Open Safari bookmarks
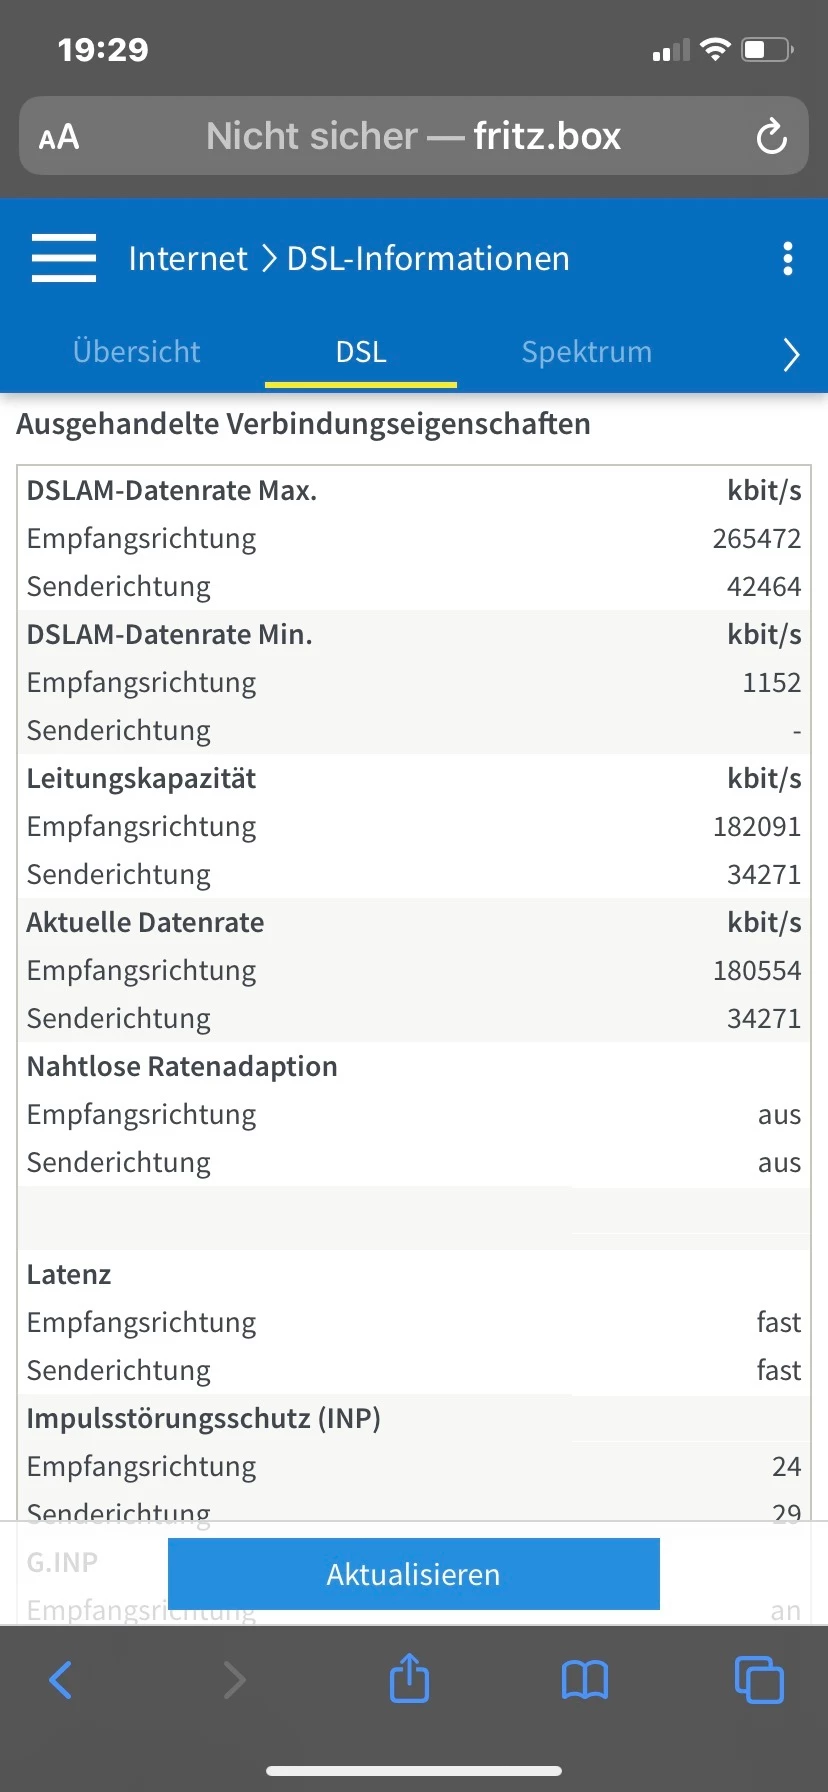This screenshot has height=1792, width=828. (x=585, y=1680)
